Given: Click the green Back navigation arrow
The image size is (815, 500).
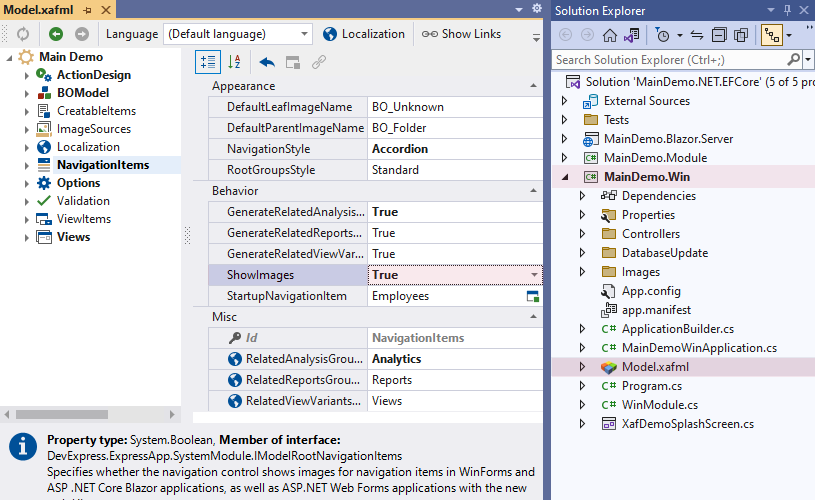Looking at the screenshot, I should (x=56, y=34).
